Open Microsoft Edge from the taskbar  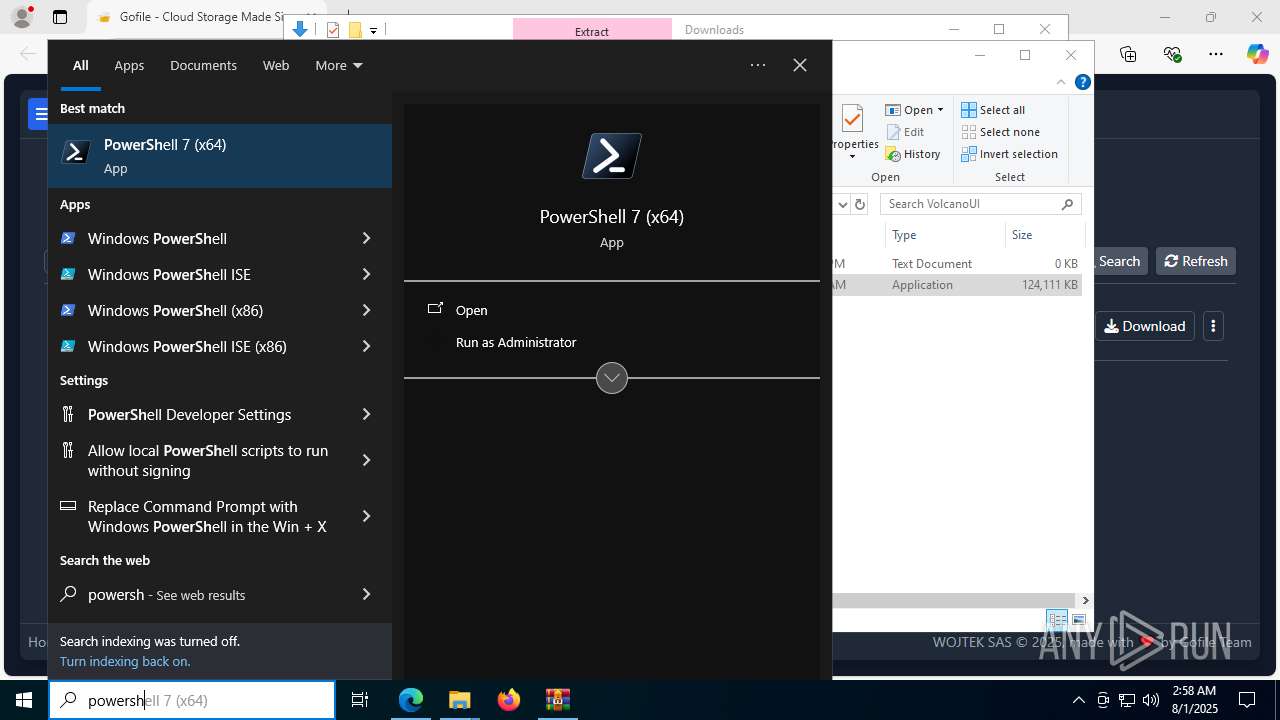click(411, 700)
